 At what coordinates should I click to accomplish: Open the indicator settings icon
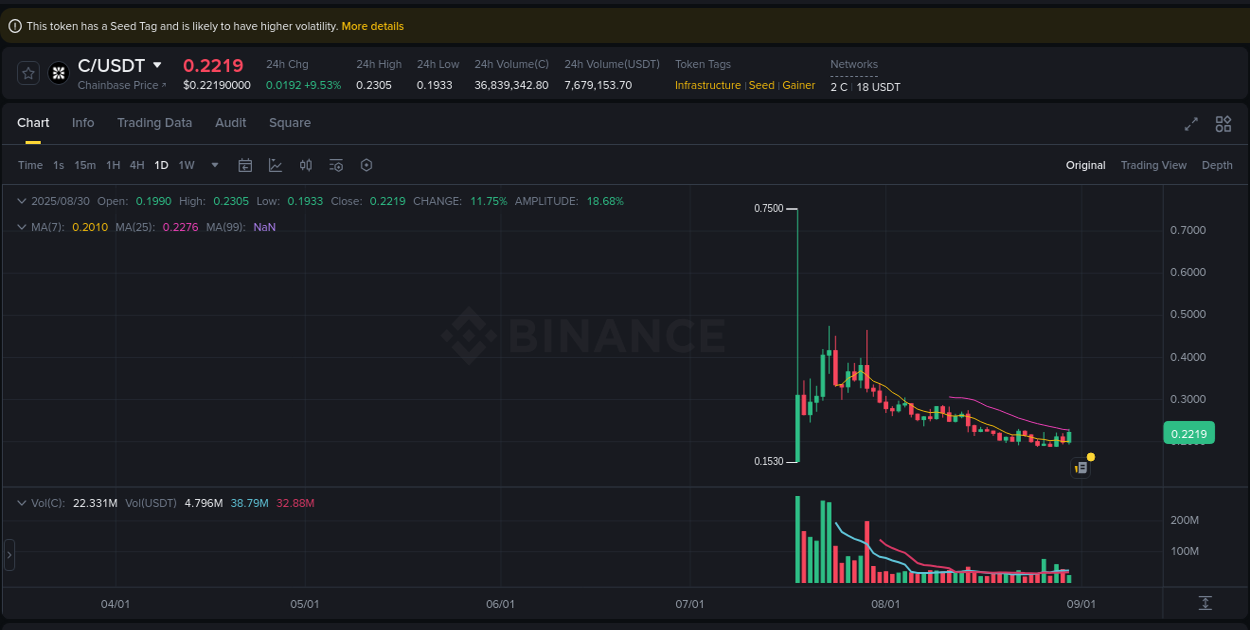(x=336, y=164)
